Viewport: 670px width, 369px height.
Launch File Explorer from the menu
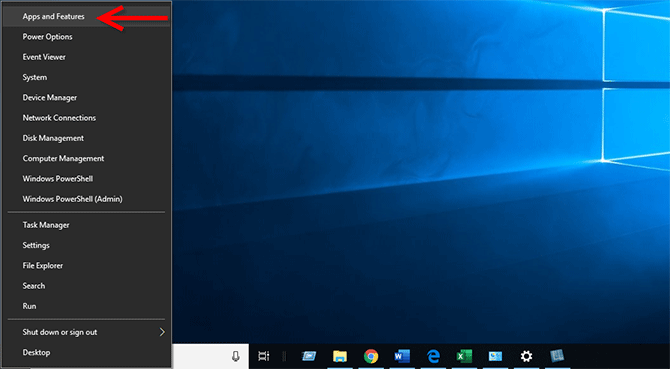pyautogui.click(x=87, y=266)
